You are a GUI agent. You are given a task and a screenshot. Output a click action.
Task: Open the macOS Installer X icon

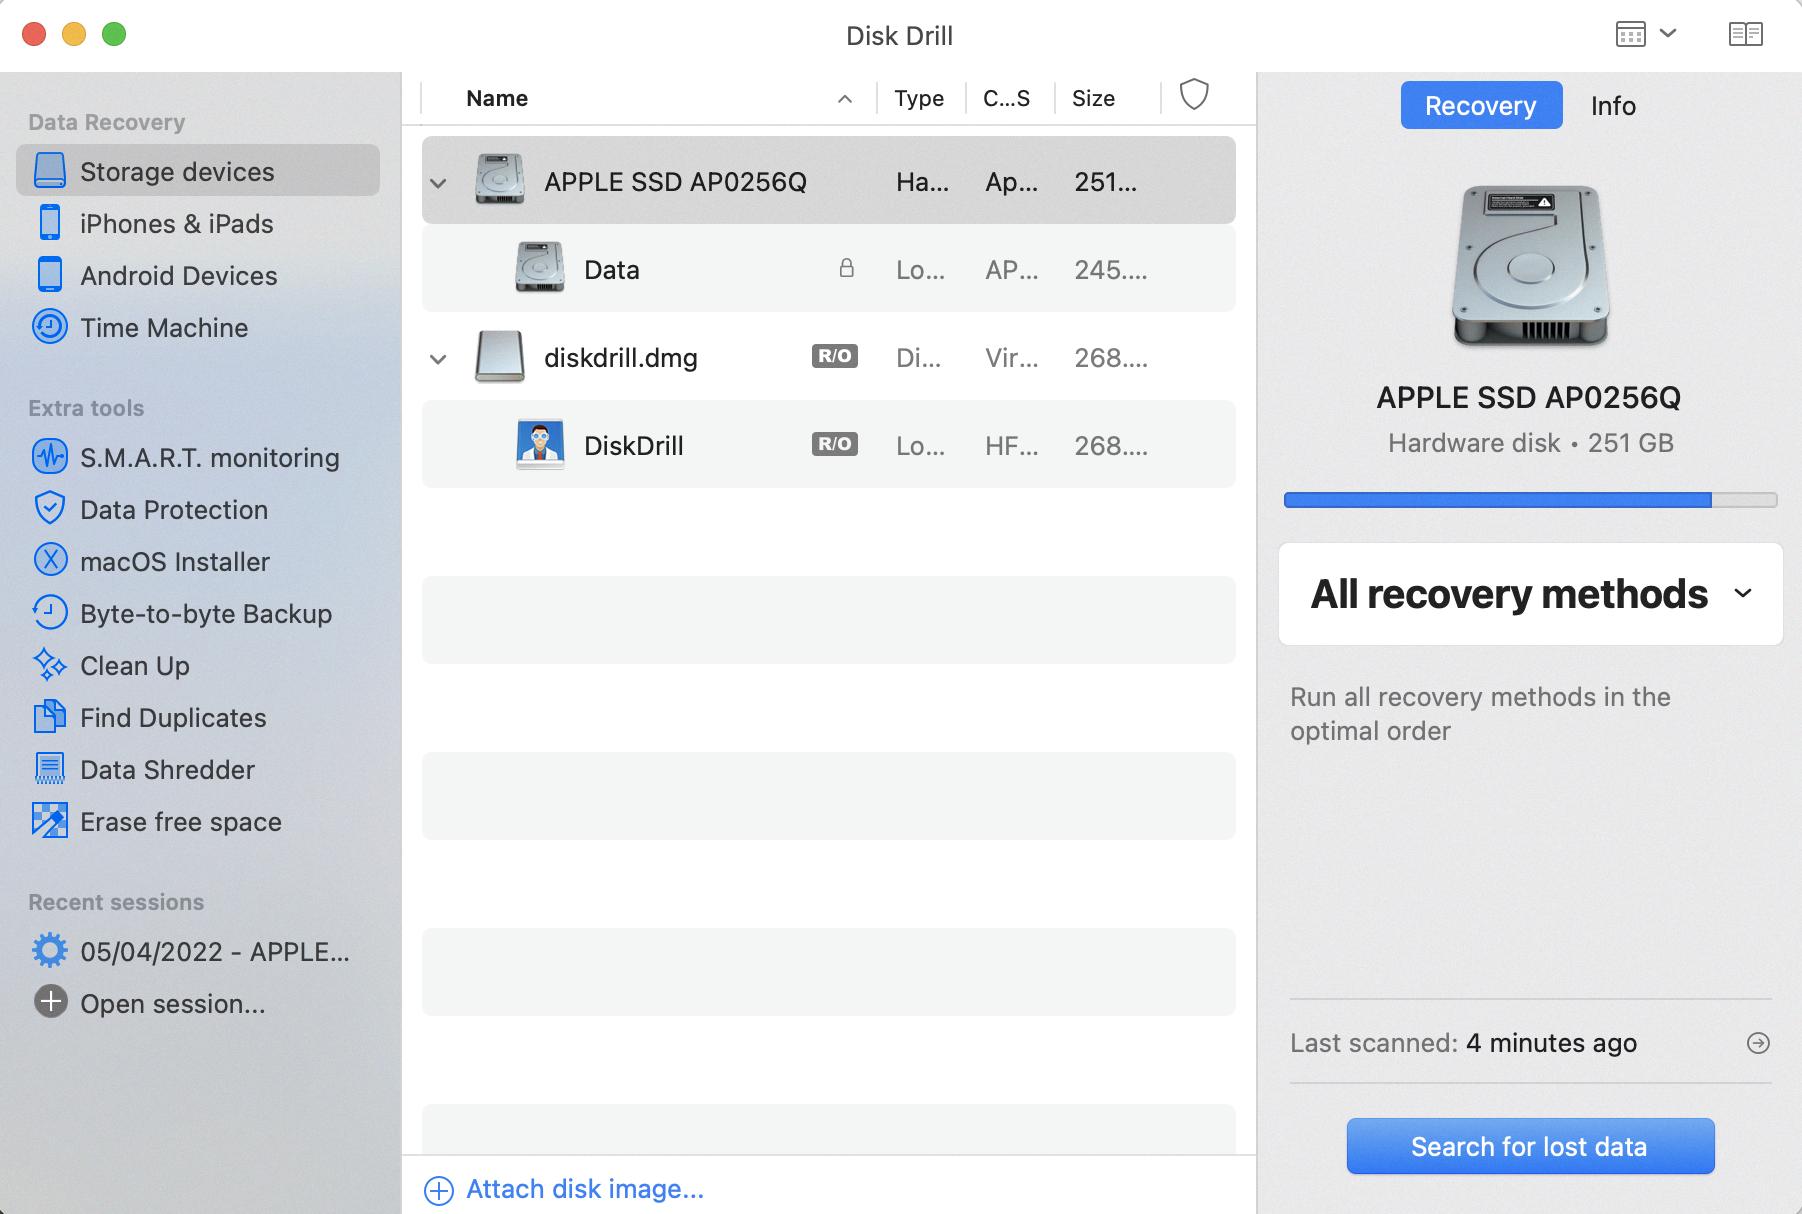point(49,561)
